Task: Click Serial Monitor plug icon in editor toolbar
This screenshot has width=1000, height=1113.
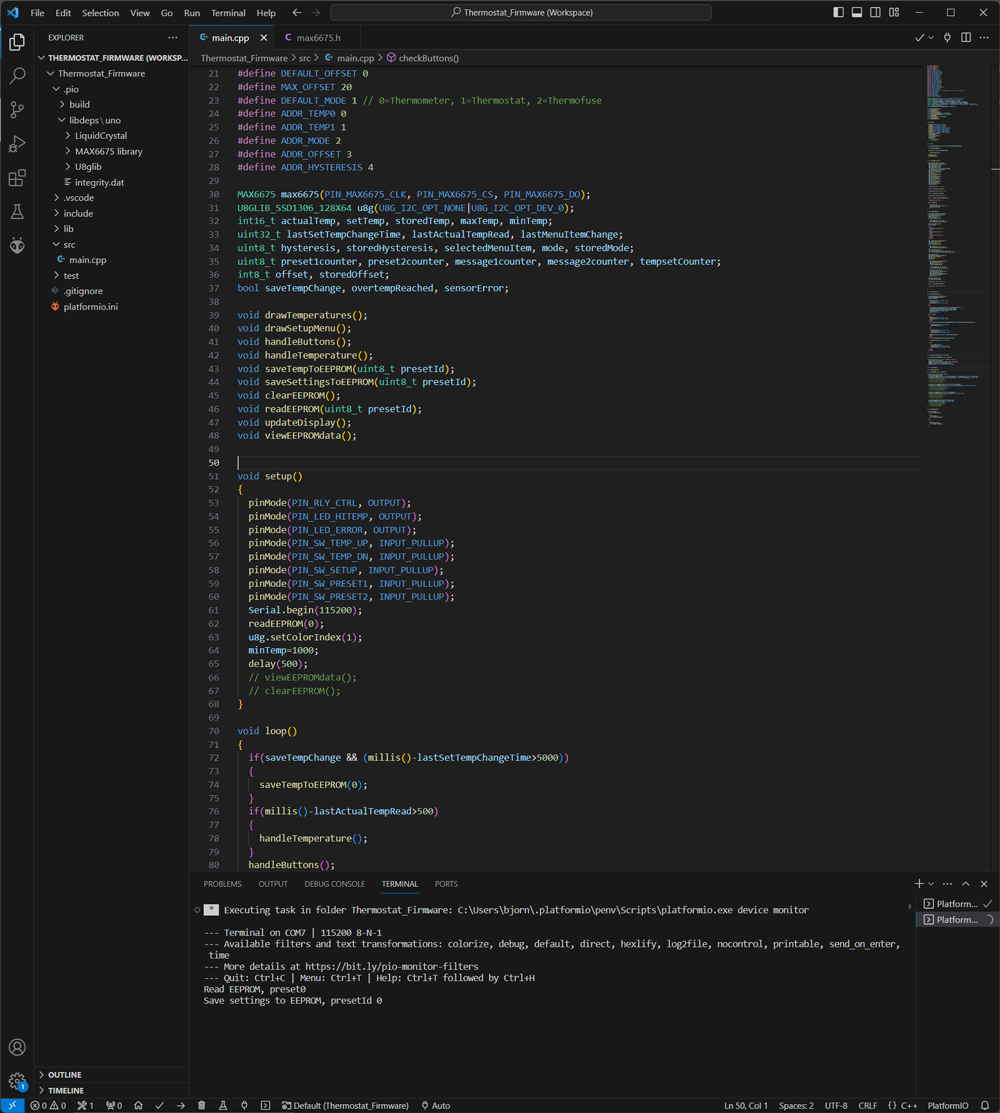Action: point(947,37)
